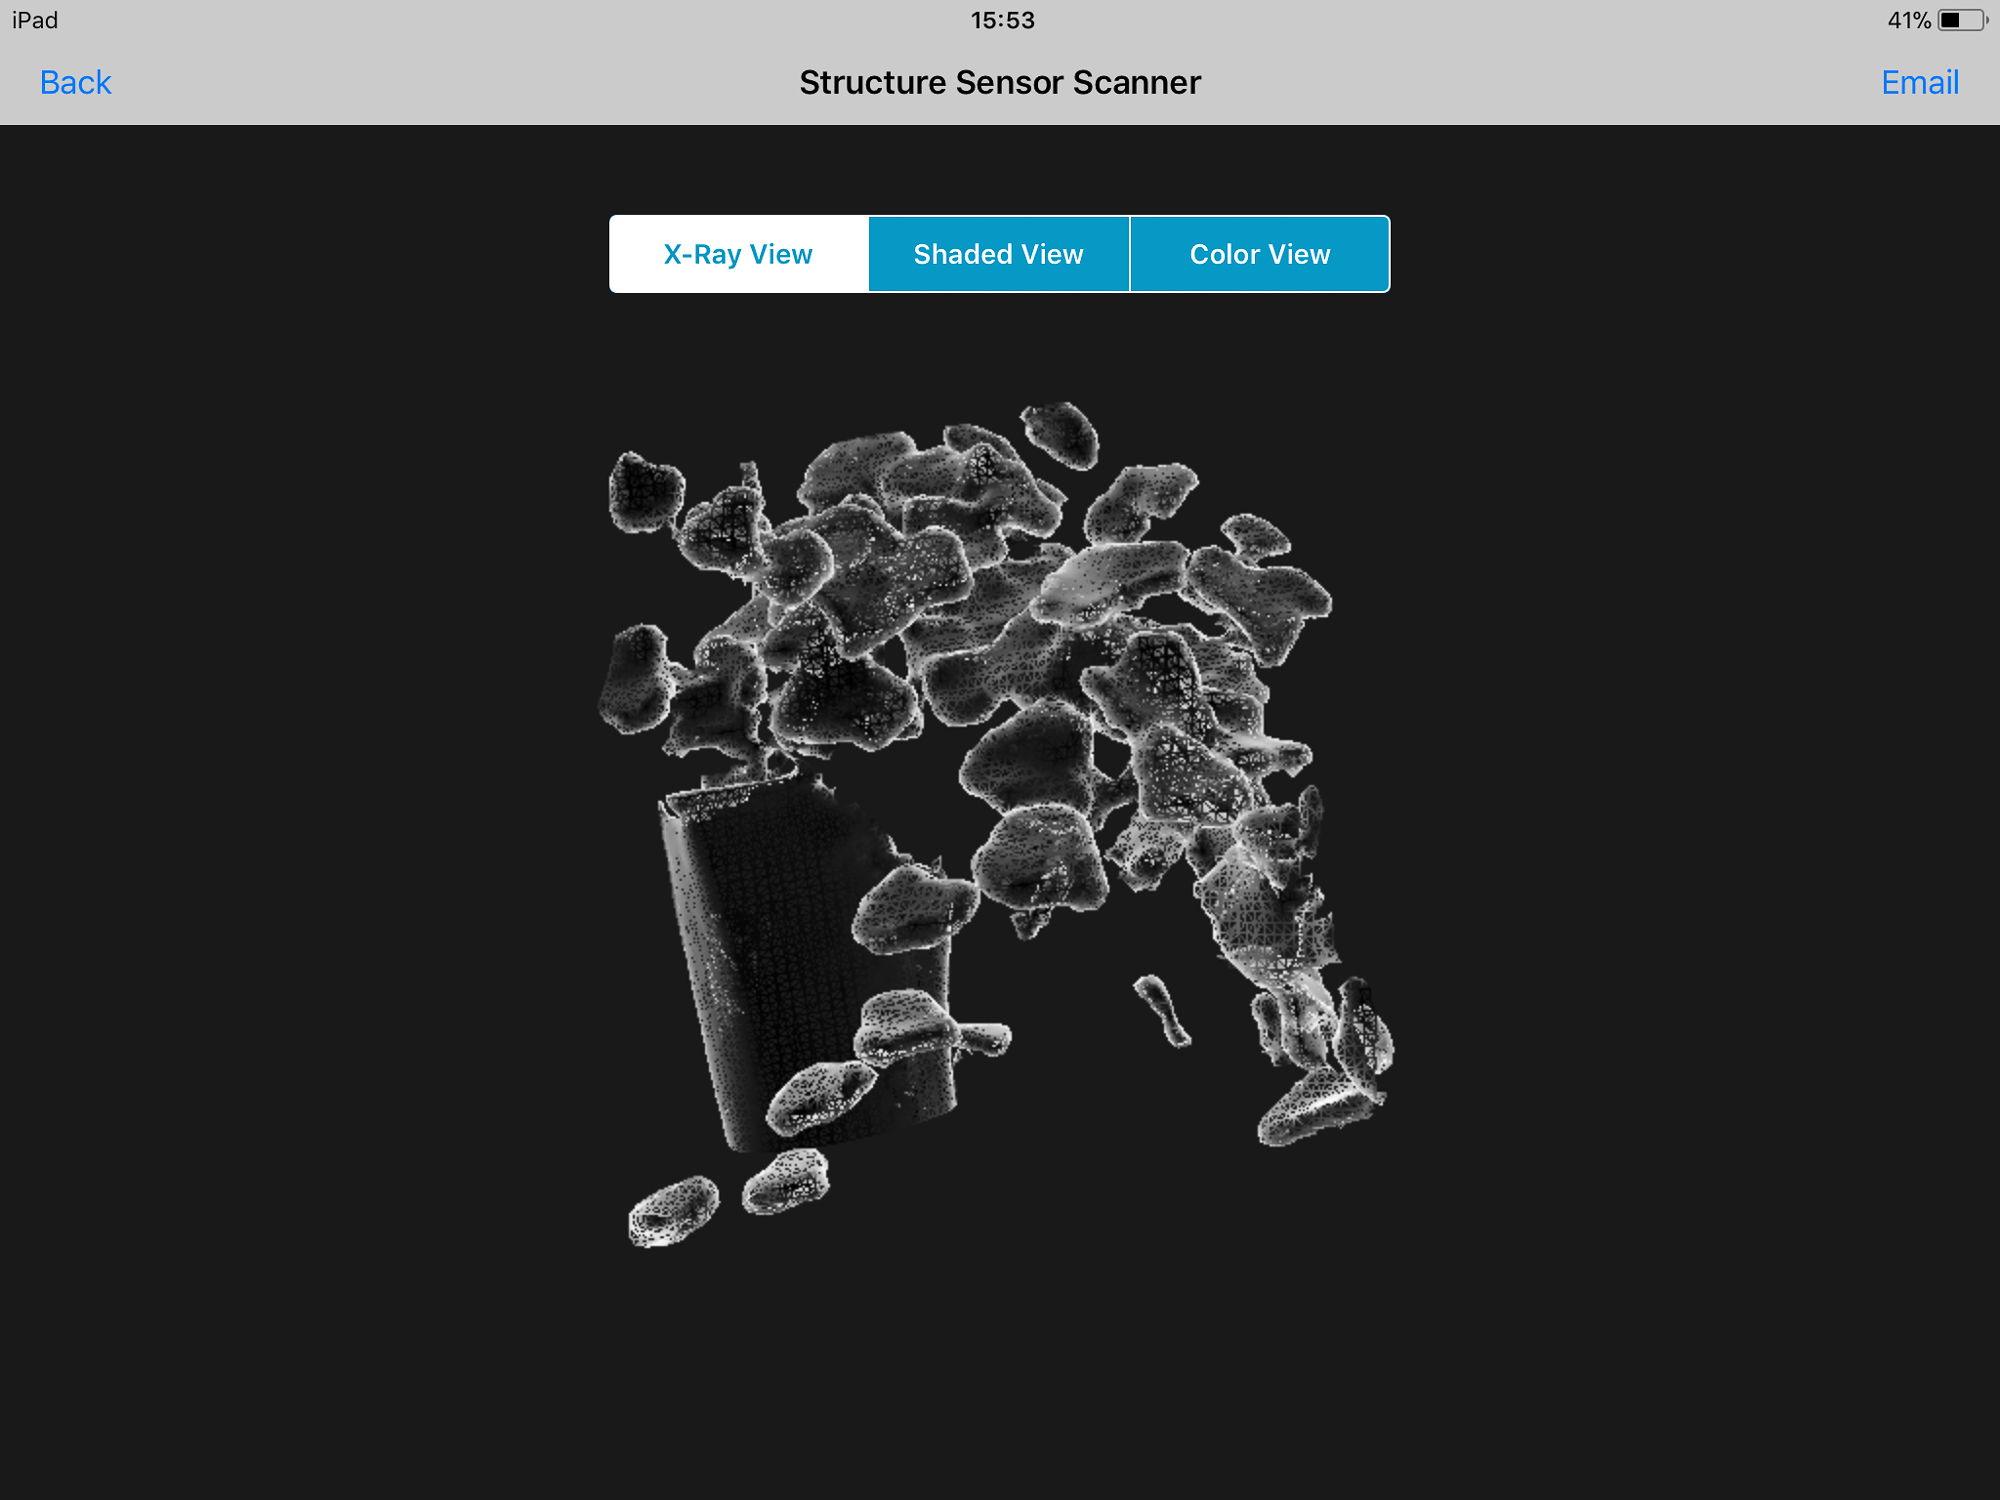Open the Email export option

click(x=1919, y=82)
